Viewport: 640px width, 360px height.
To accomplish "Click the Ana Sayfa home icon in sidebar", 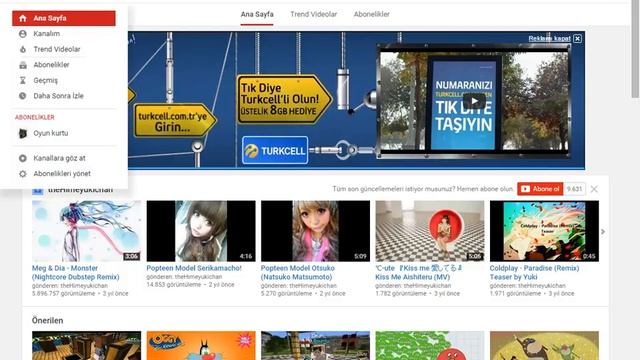I will point(23,18).
